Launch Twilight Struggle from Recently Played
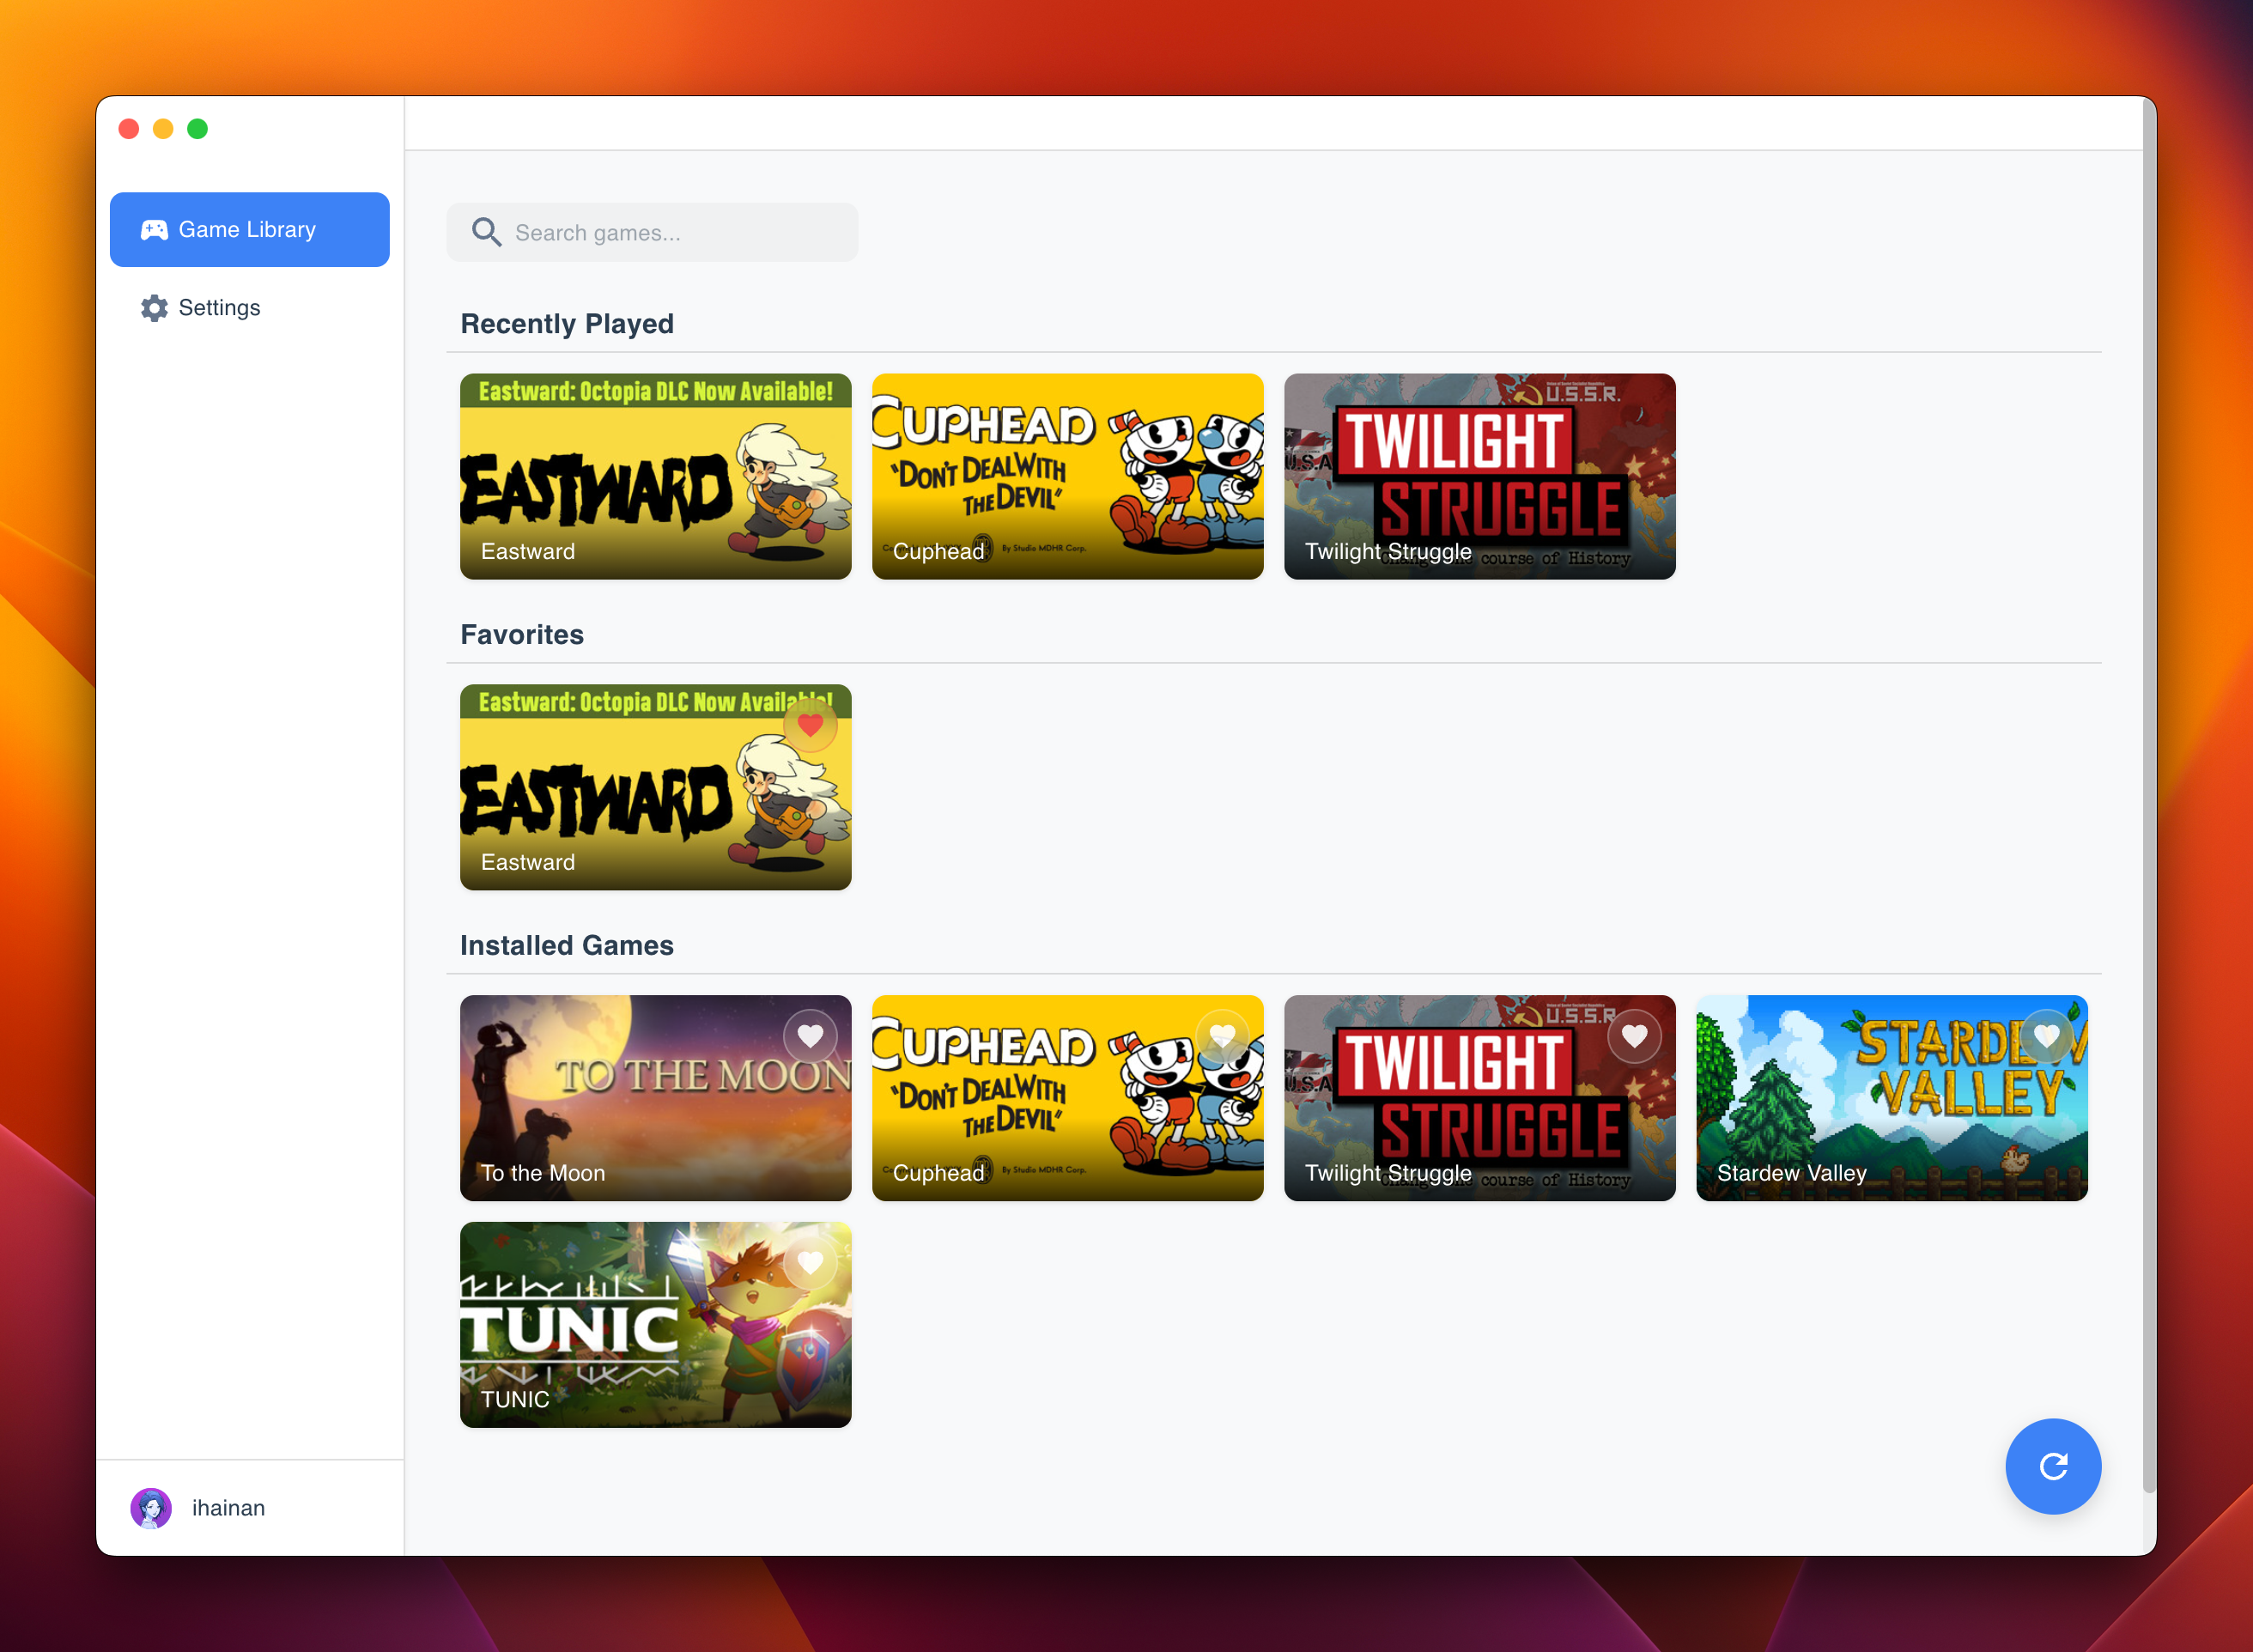This screenshot has height=1652, width=2253. coord(1479,476)
